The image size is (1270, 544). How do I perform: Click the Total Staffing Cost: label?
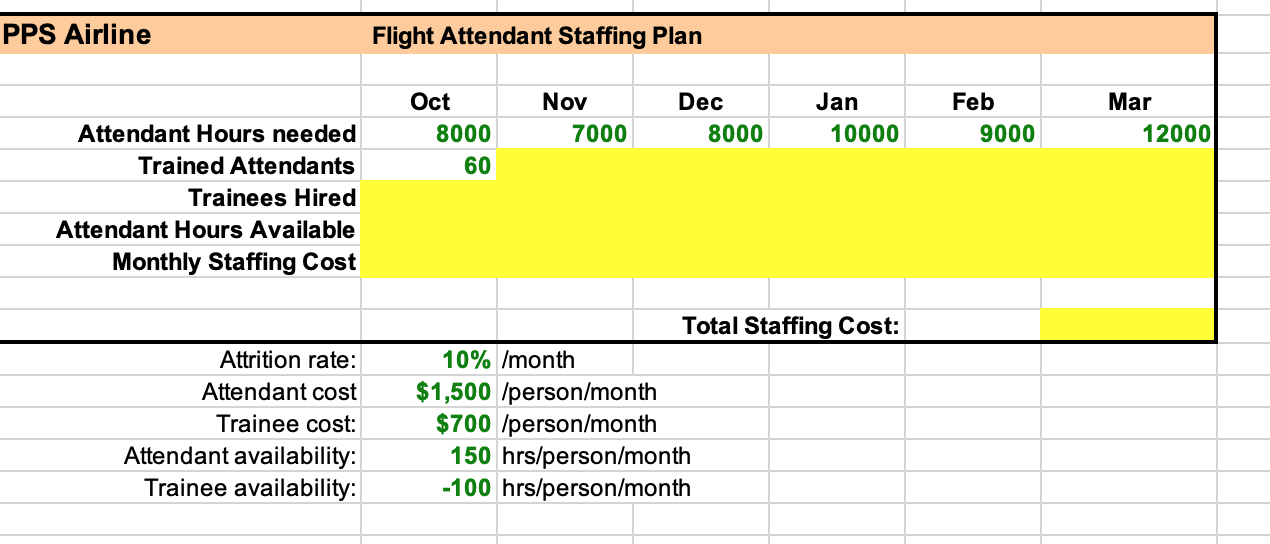coord(791,326)
